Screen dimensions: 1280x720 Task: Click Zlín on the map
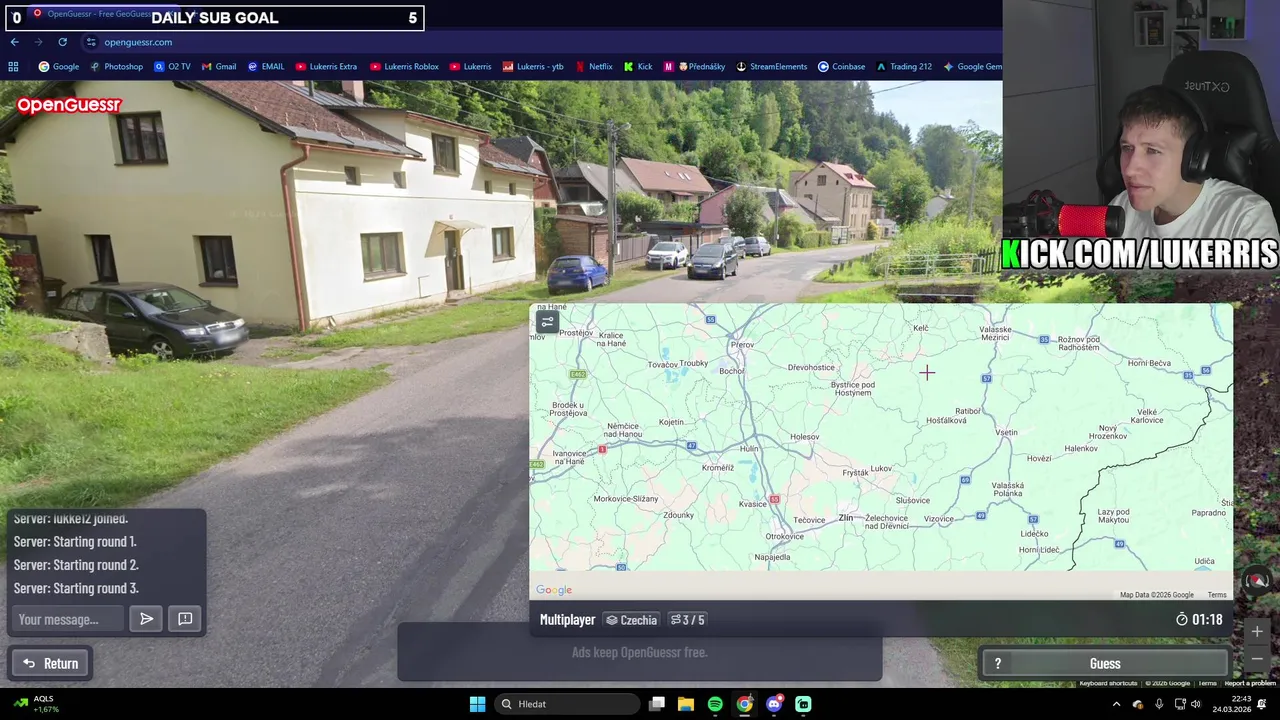point(846,517)
